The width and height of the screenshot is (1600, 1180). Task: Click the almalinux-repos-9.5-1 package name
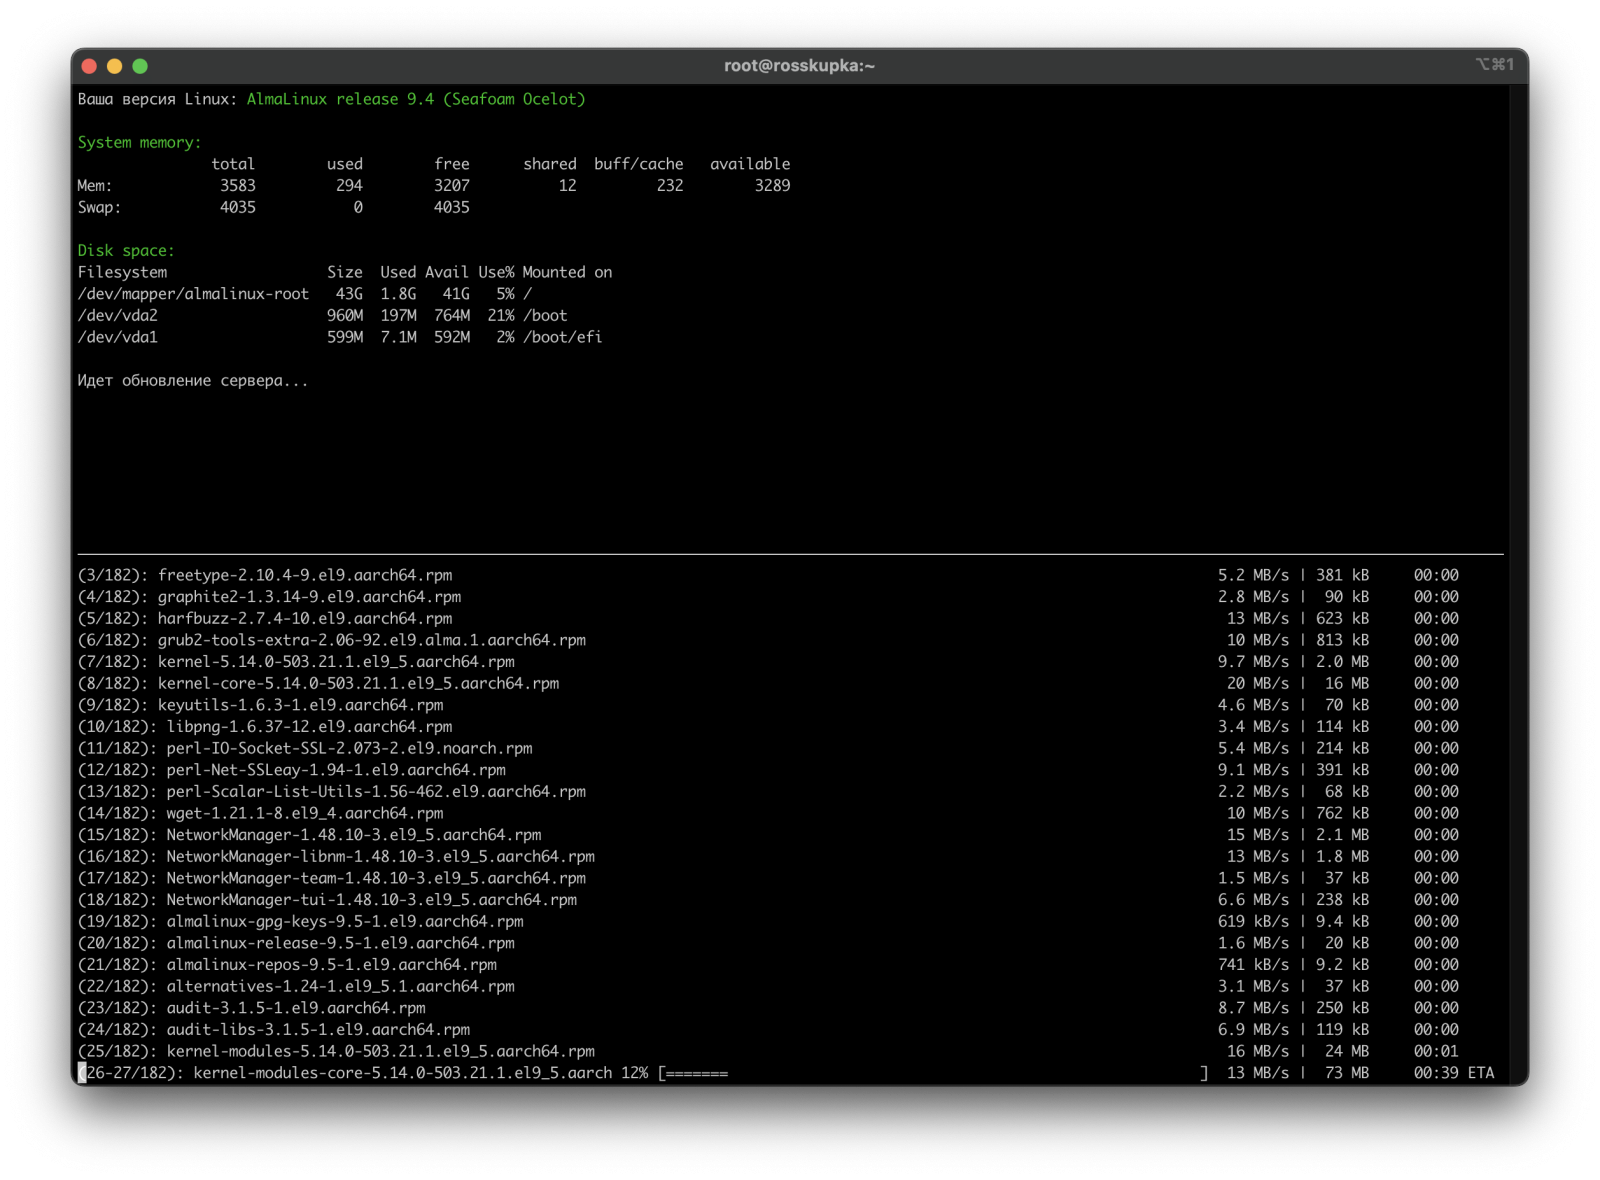(332, 965)
